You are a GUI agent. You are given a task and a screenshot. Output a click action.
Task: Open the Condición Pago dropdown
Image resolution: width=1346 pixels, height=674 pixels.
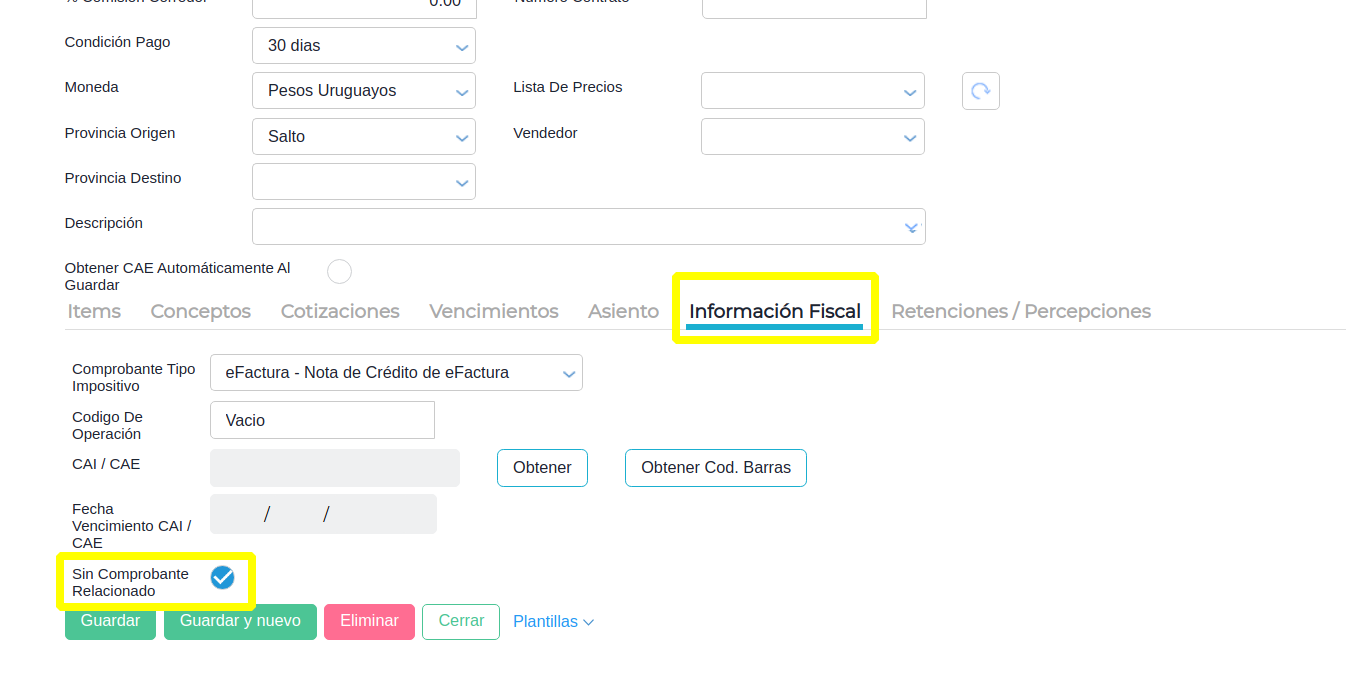click(x=363, y=46)
